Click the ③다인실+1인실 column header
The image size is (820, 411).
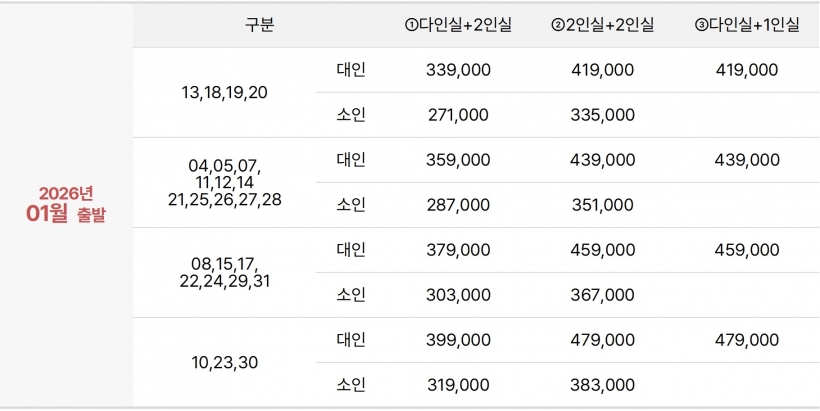pyautogui.click(x=747, y=26)
